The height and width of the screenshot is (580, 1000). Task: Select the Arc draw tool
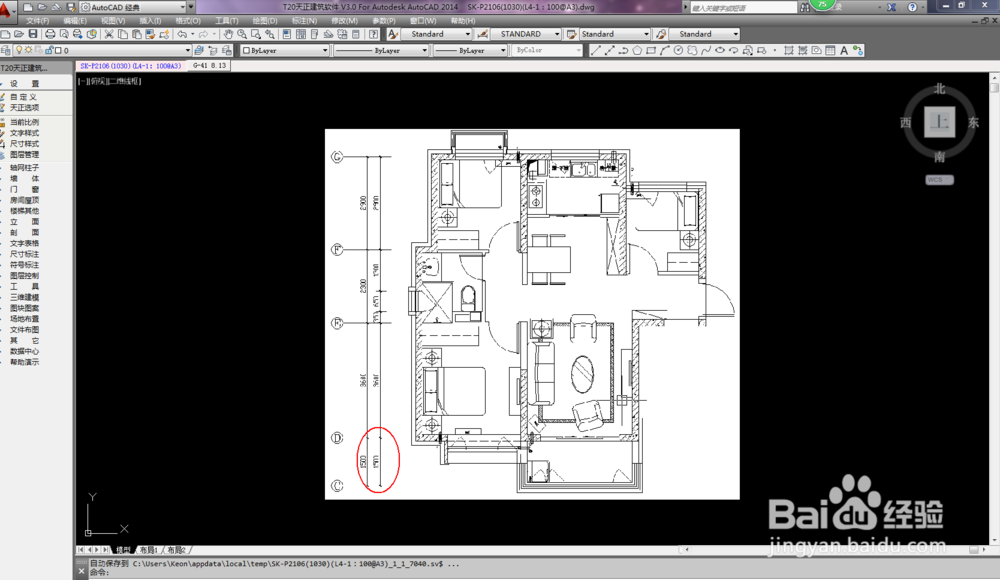click(665, 50)
